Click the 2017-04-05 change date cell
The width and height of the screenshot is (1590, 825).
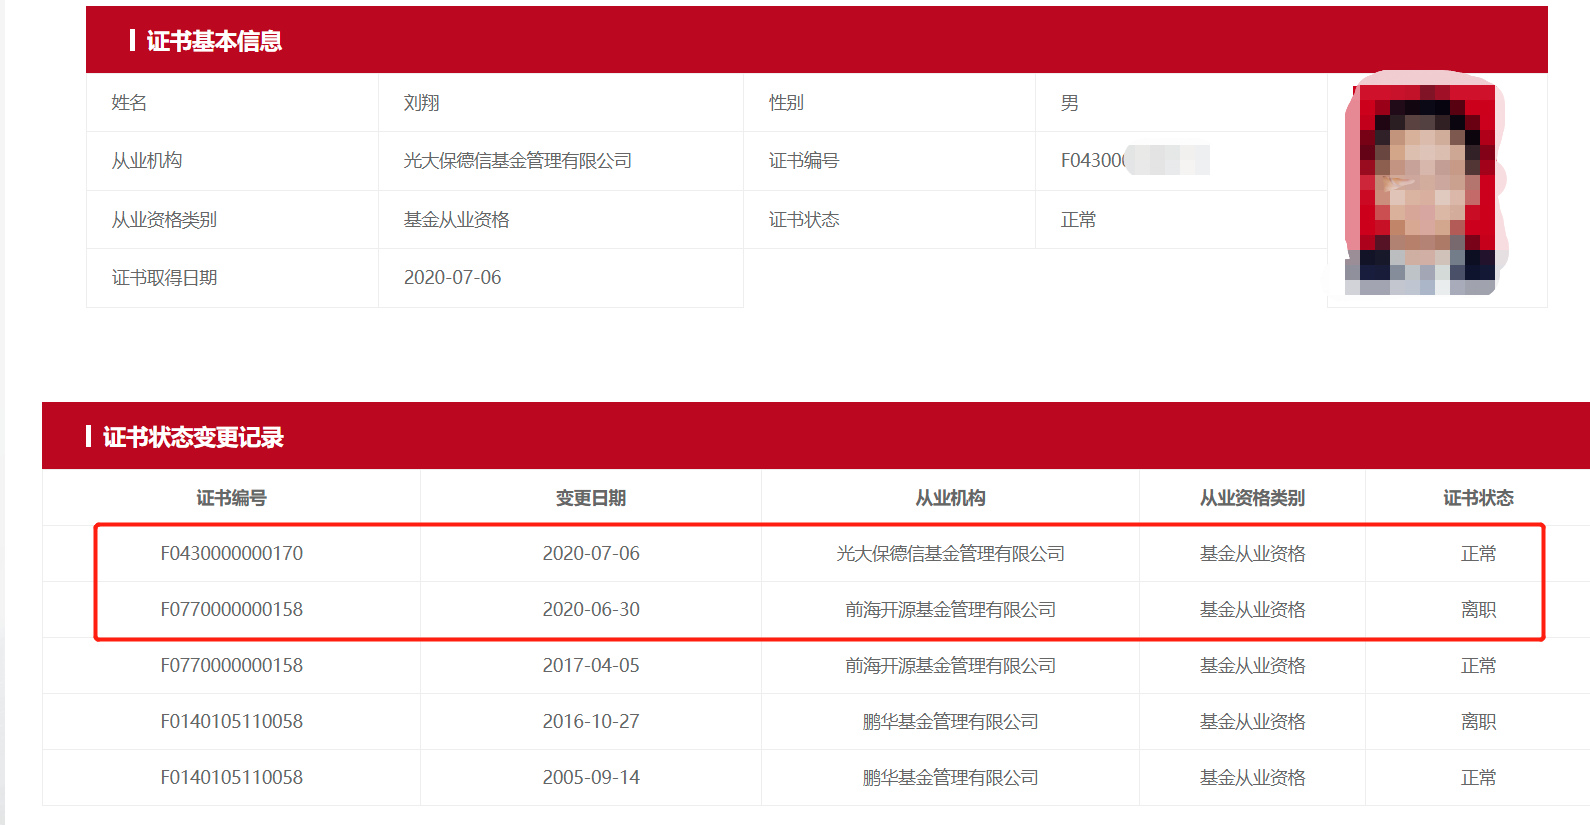[590, 666]
